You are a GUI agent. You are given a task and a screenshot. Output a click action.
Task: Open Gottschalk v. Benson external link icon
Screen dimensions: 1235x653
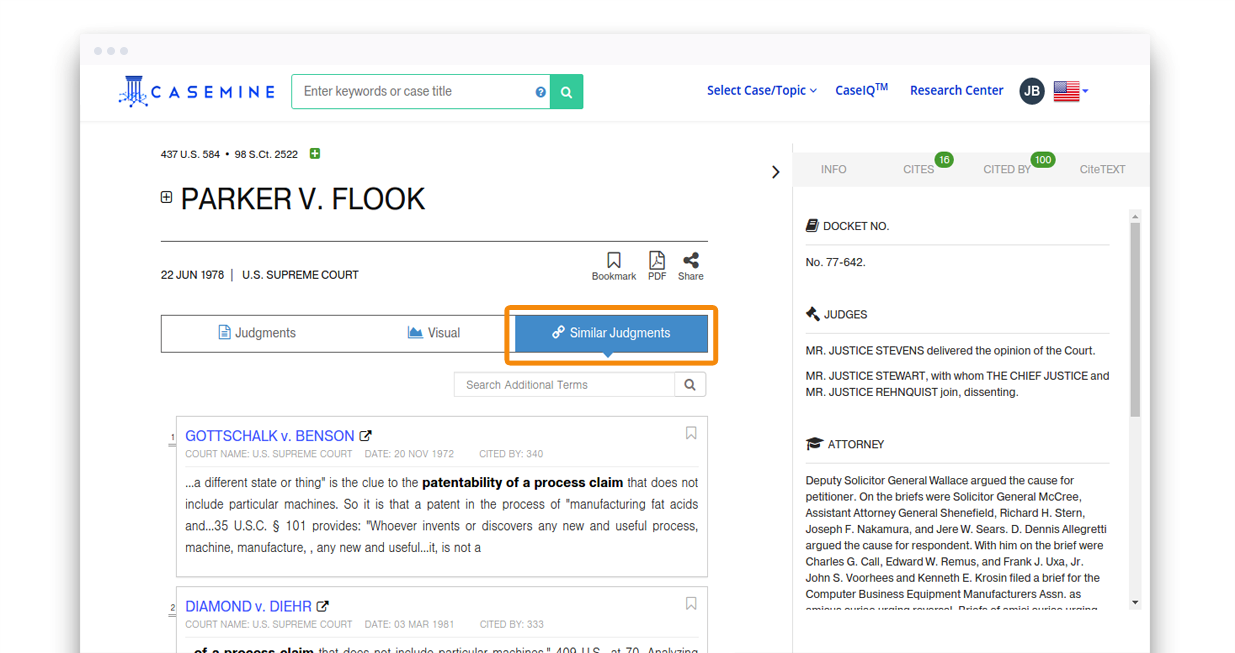[366, 436]
